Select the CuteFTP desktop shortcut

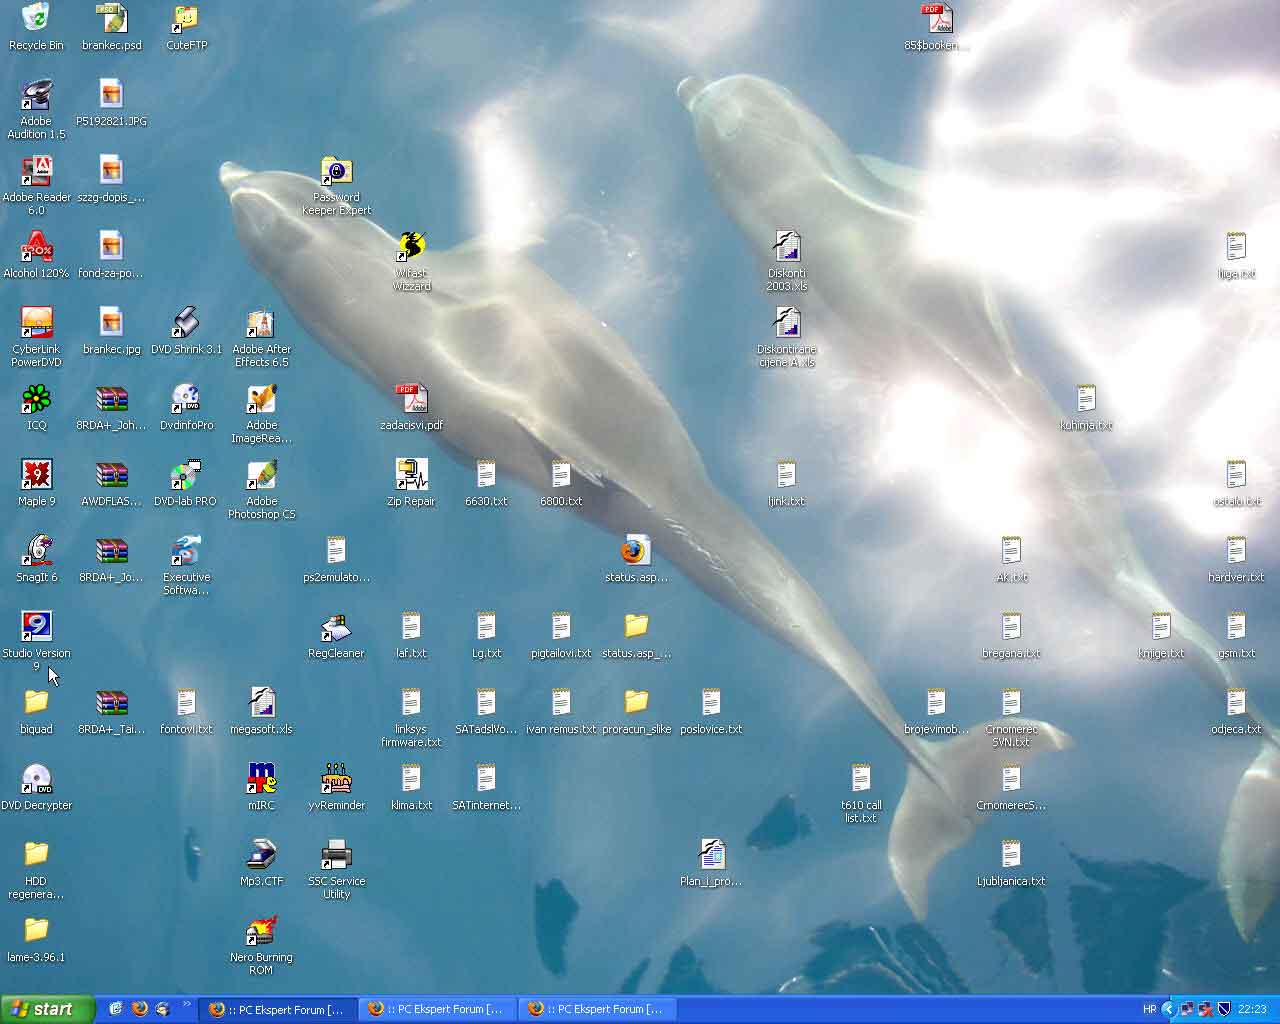(186, 18)
